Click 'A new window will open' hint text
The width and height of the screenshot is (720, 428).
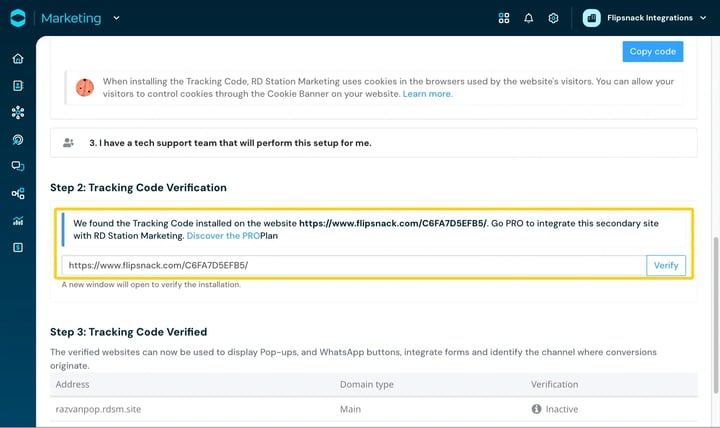click(x=151, y=285)
